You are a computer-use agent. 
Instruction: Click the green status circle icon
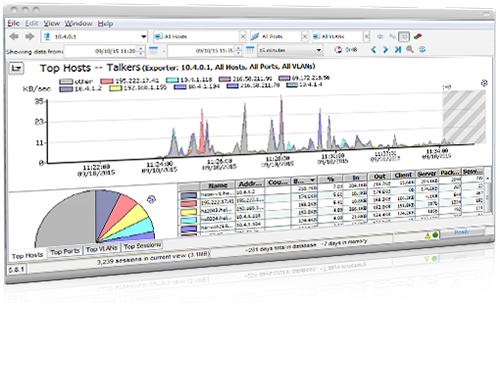pos(435,235)
